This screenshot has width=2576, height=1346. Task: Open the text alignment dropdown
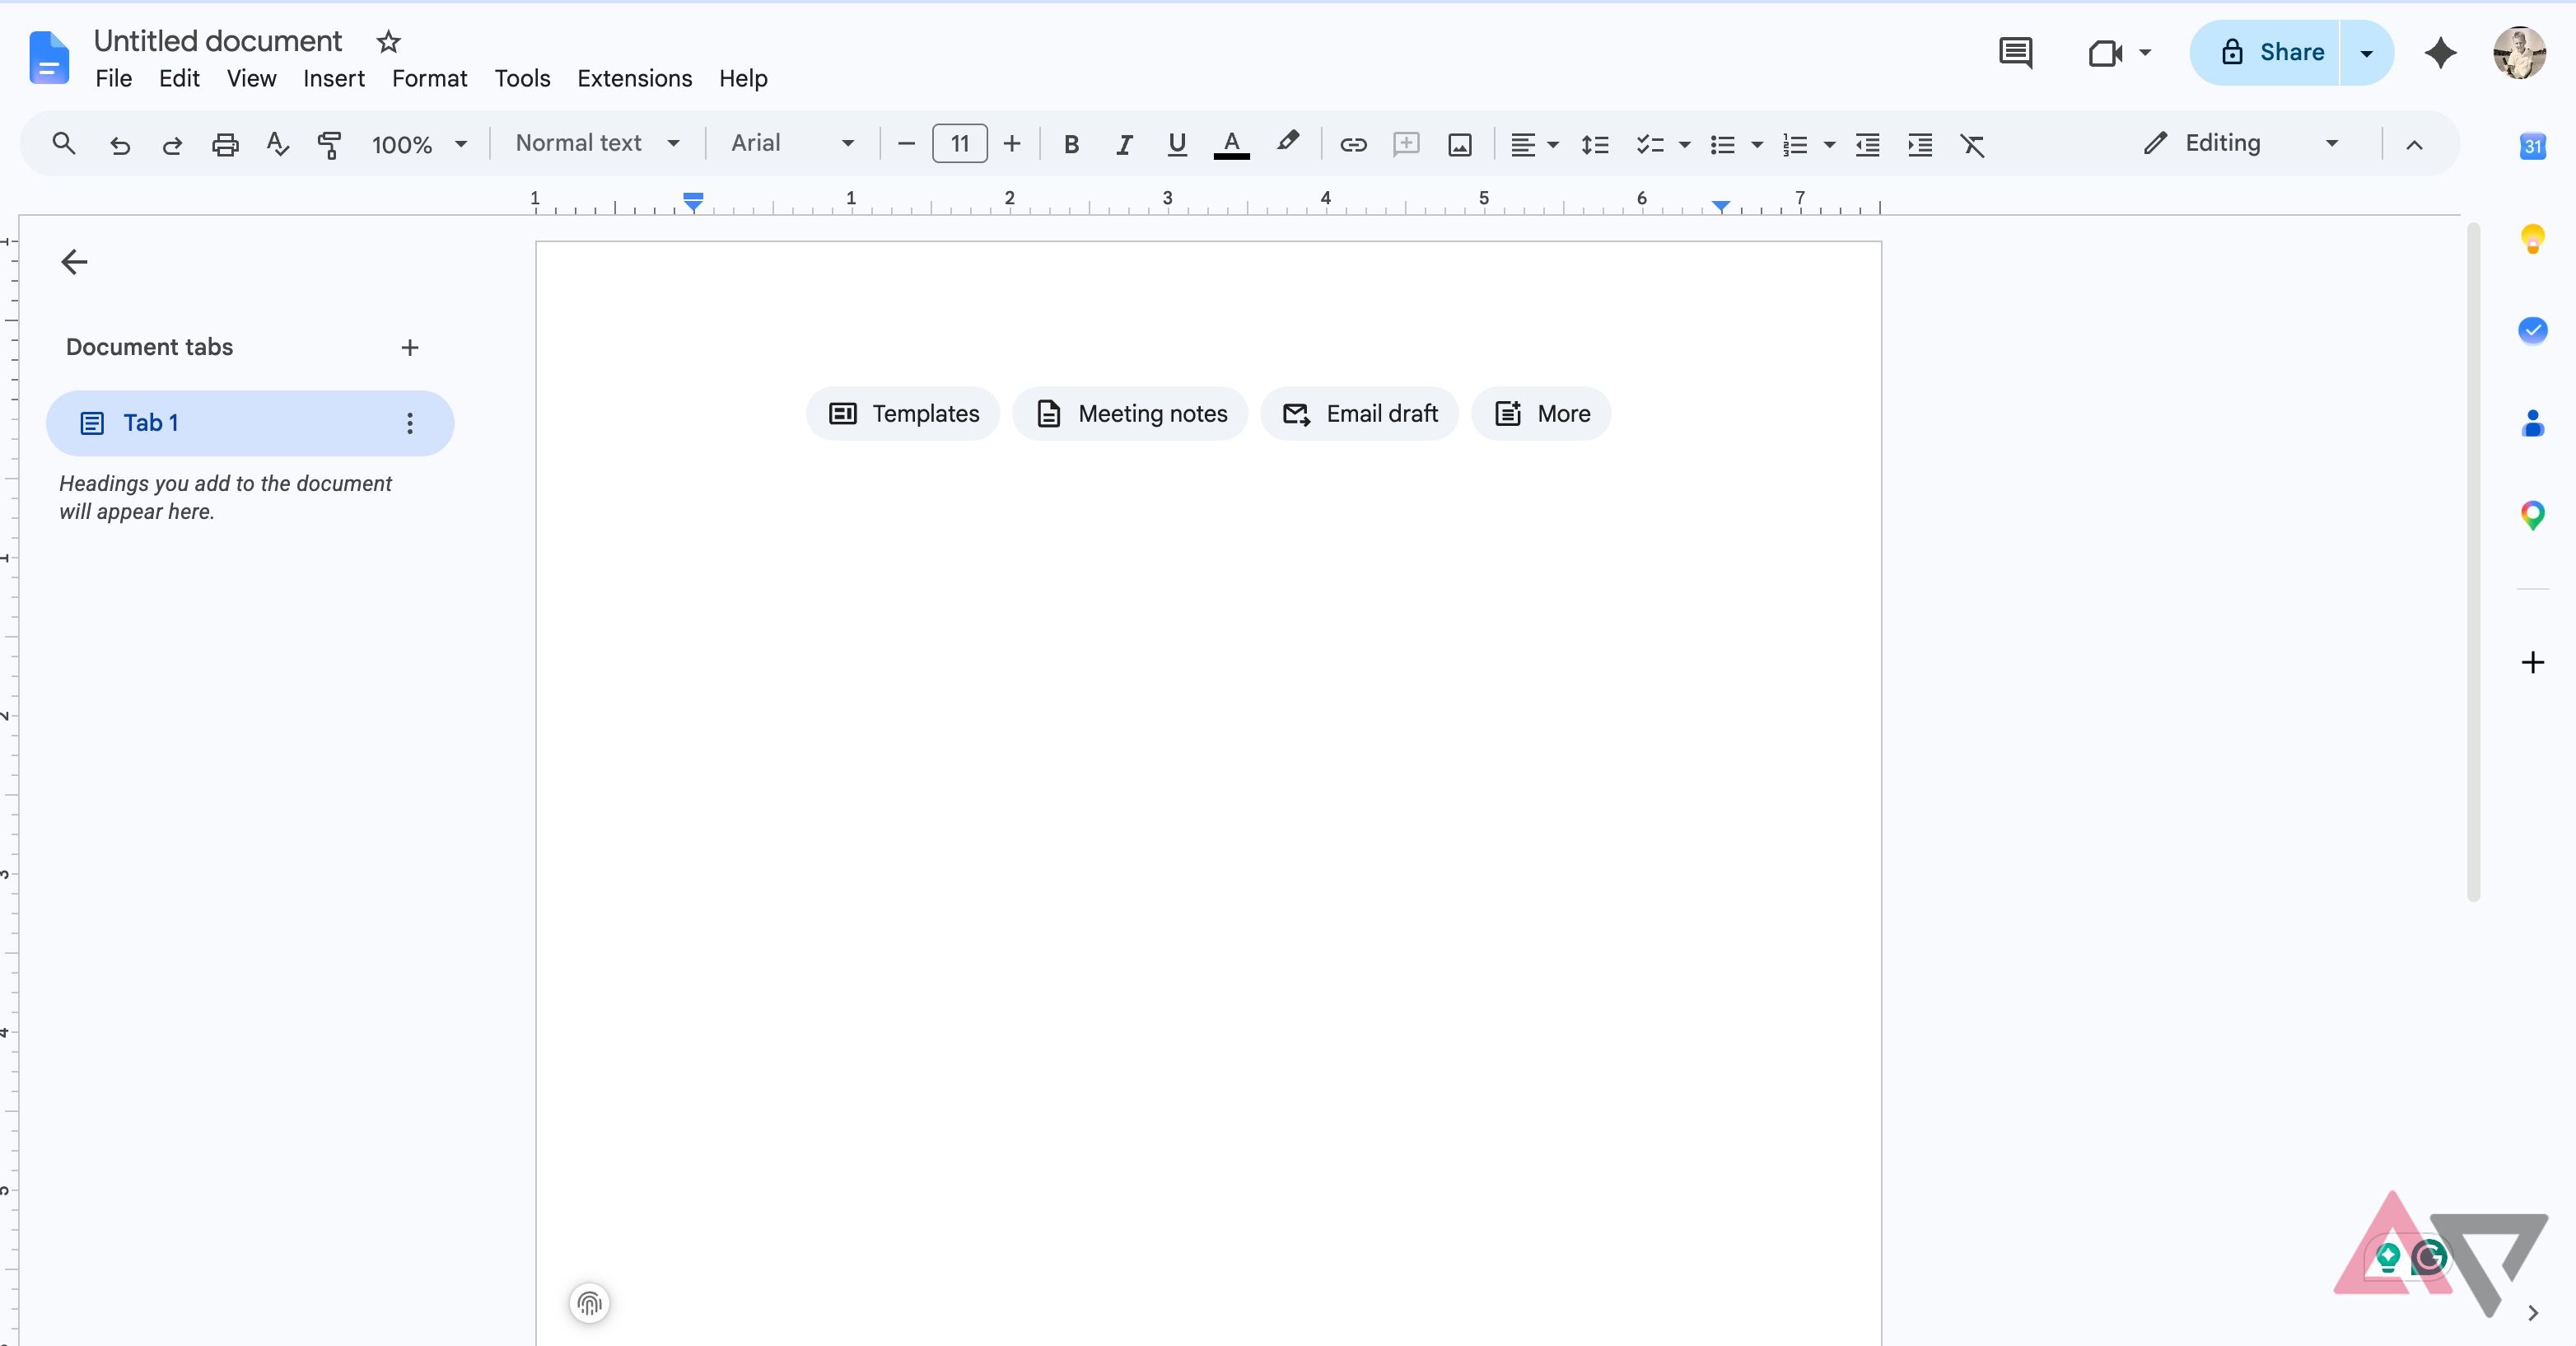(x=1534, y=145)
